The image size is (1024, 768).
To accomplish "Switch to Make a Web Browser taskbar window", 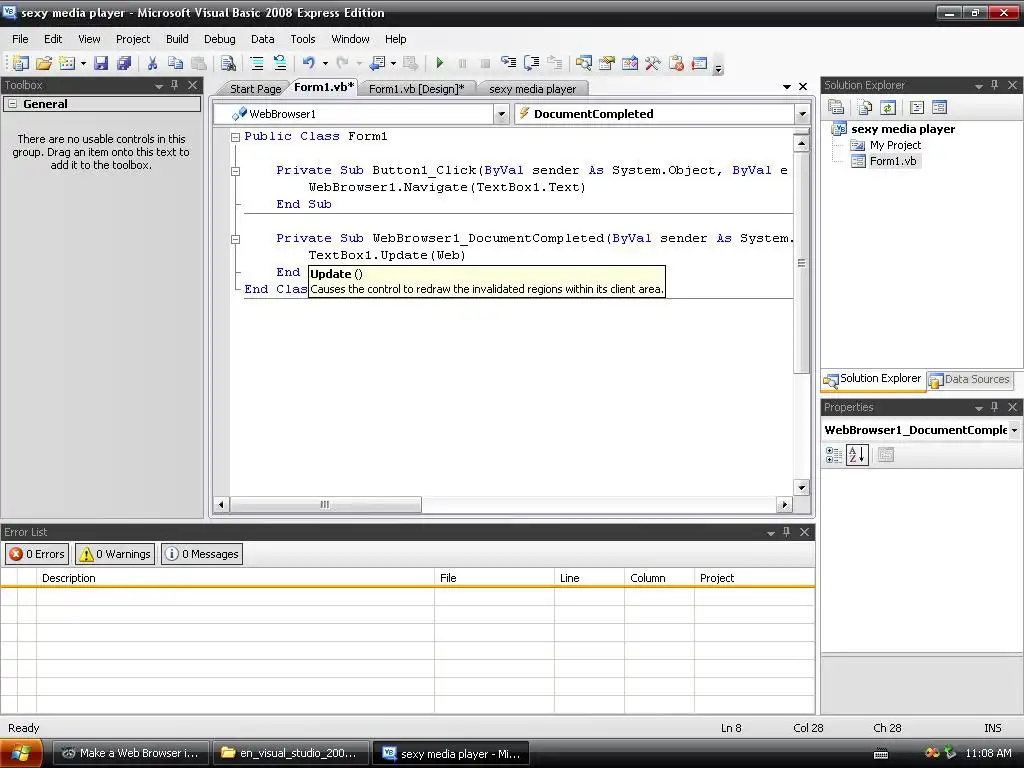I will [130, 753].
